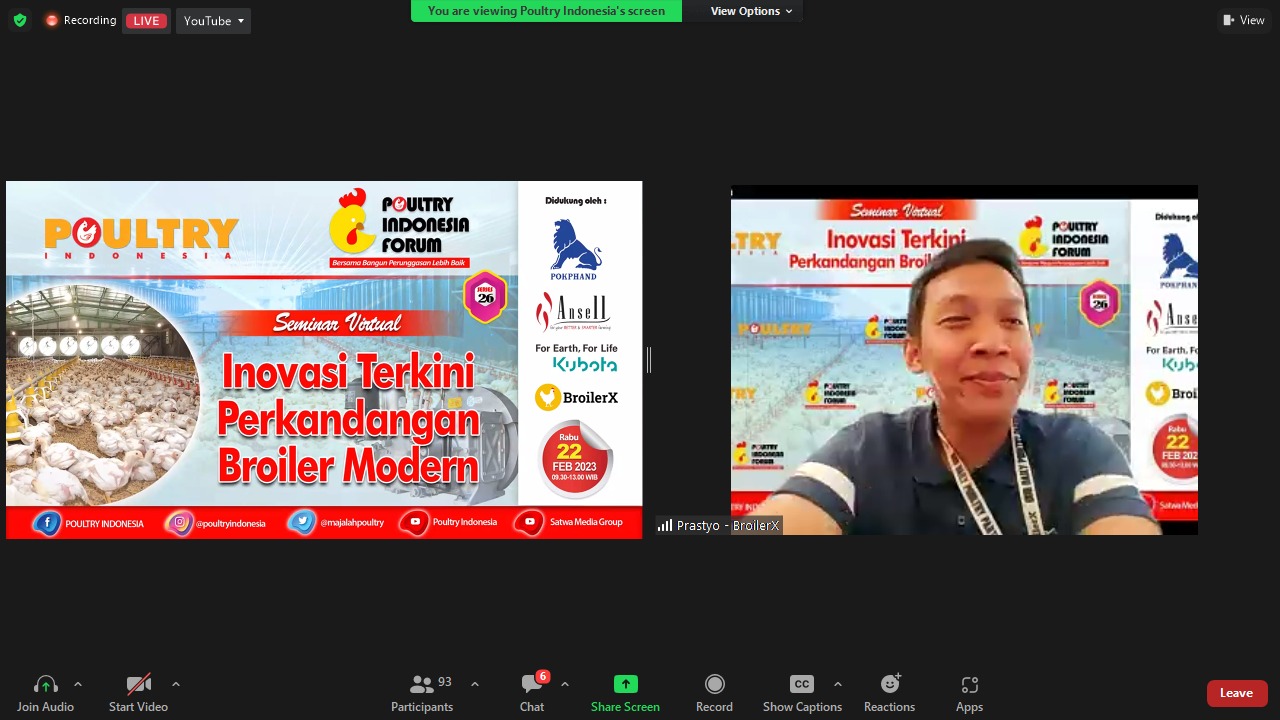Click the green encryption shield icon

point(20,20)
